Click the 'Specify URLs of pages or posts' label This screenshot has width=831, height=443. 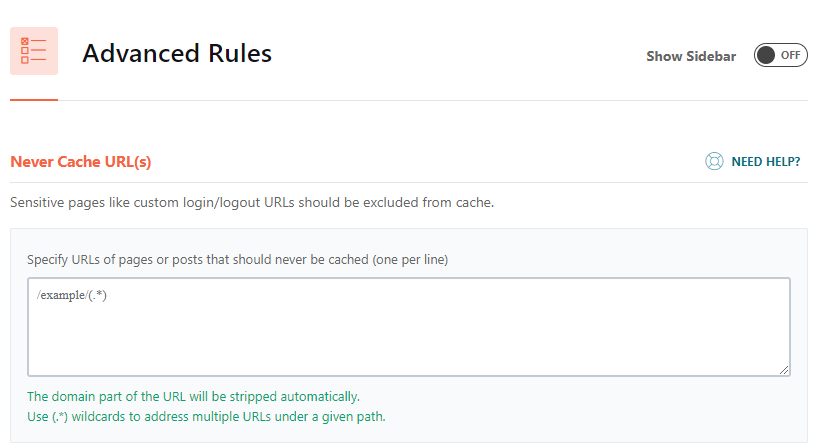pyautogui.click(x=237, y=260)
